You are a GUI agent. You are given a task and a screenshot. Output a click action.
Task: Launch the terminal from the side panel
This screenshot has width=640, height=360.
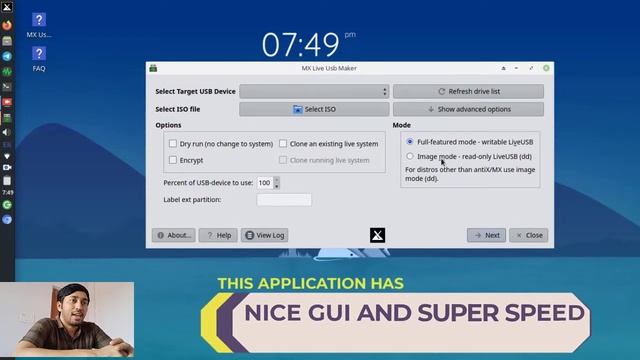pyautogui.click(x=7, y=87)
